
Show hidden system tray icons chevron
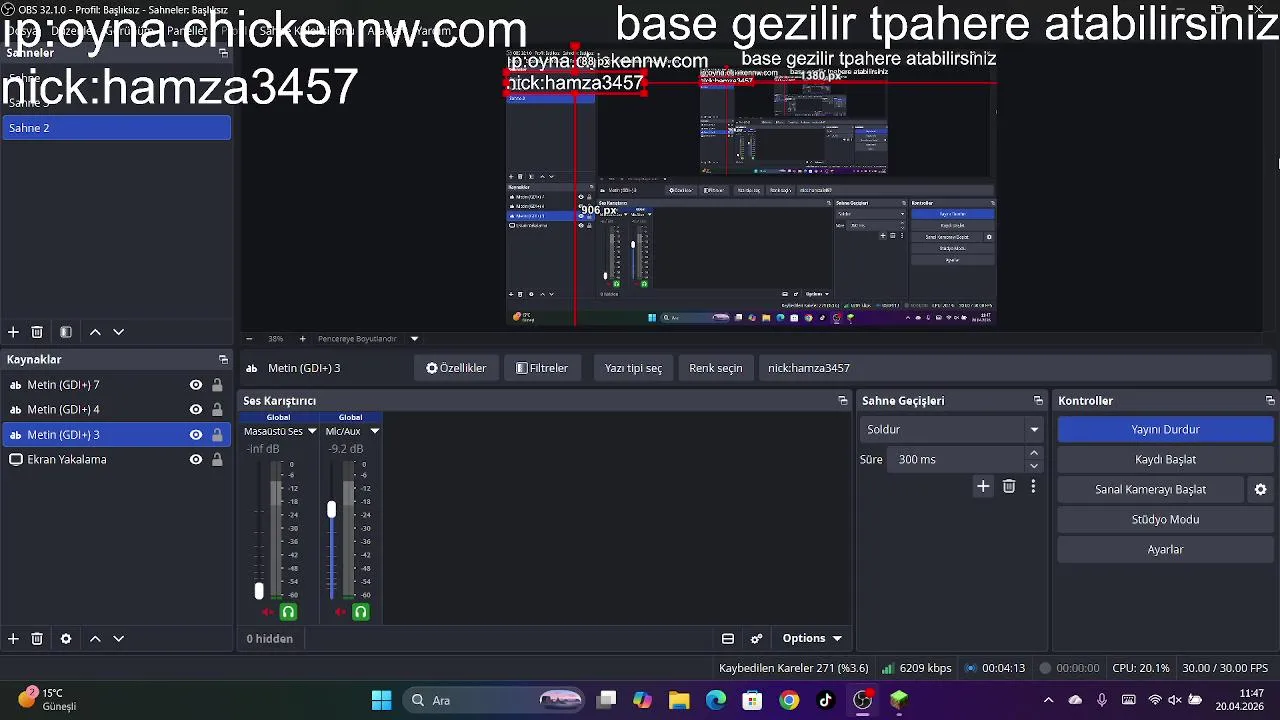pos(1048,700)
